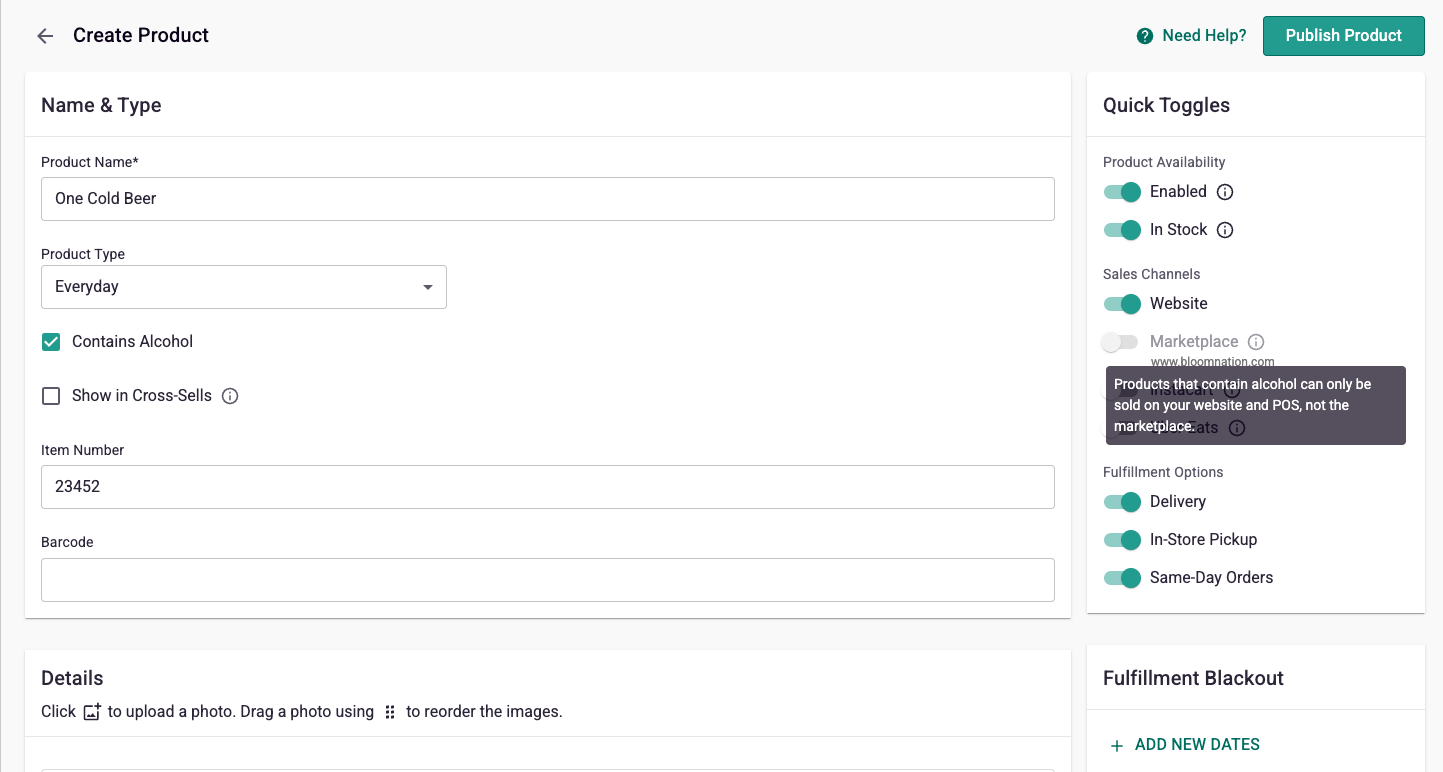Image resolution: width=1443 pixels, height=772 pixels.
Task: Go back using the arrow icon
Action: coord(45,36)
